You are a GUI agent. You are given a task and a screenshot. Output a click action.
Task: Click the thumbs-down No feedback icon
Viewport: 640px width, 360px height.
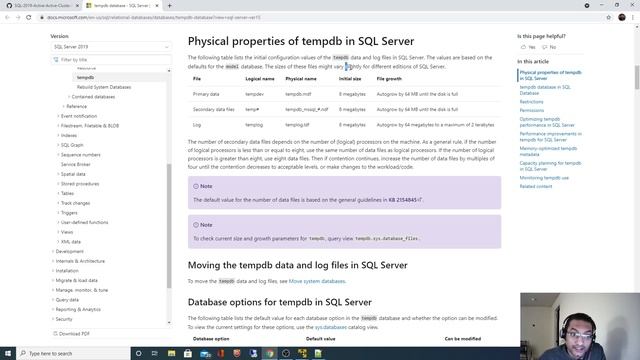(544, 47)
